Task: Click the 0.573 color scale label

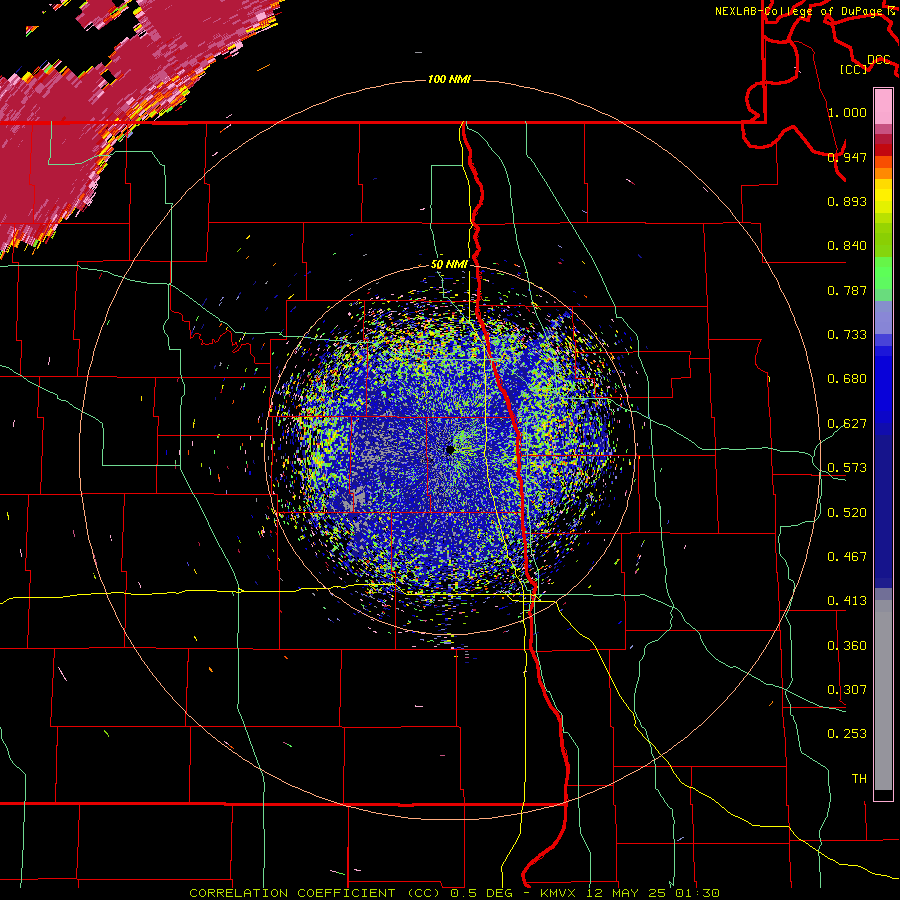Action: [847, 468]
